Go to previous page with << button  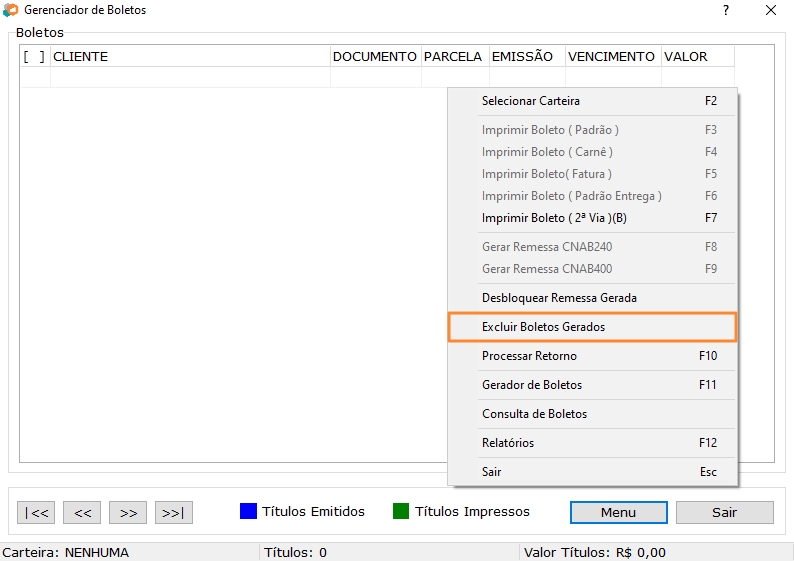(82, 513)
